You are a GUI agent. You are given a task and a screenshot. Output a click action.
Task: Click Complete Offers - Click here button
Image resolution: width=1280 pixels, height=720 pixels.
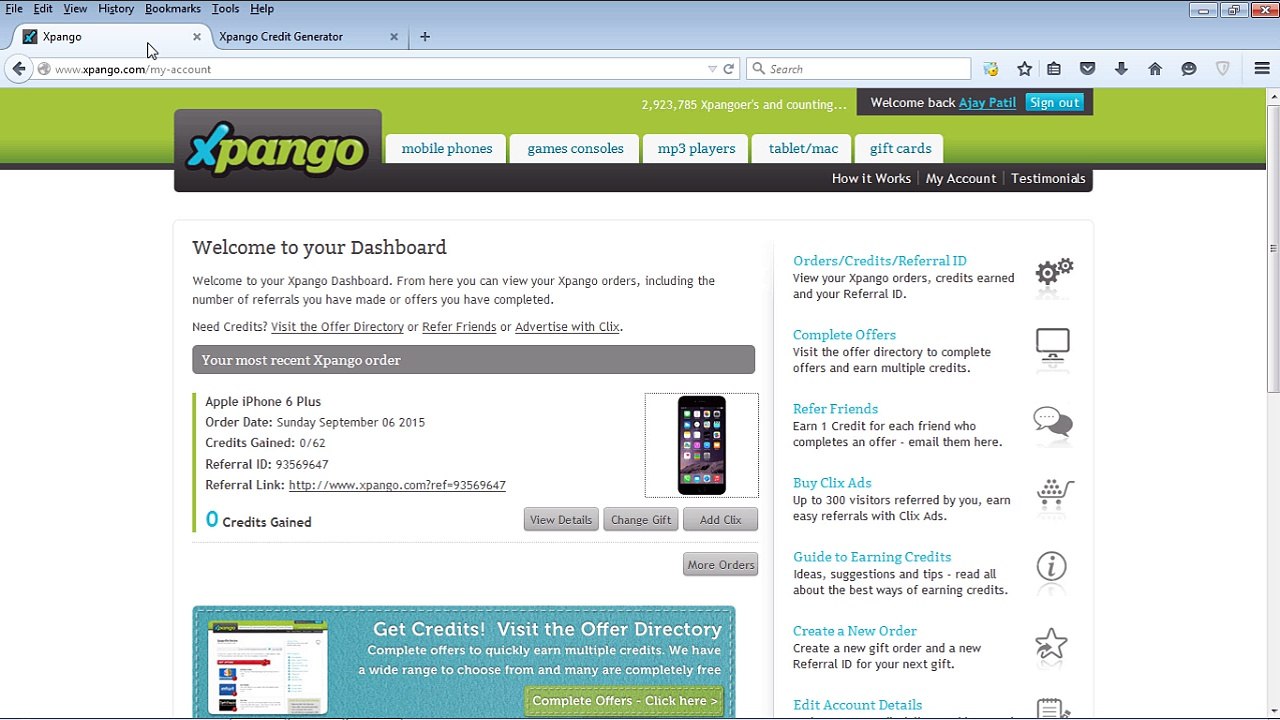pyautogui.click(x=625, y=701)
